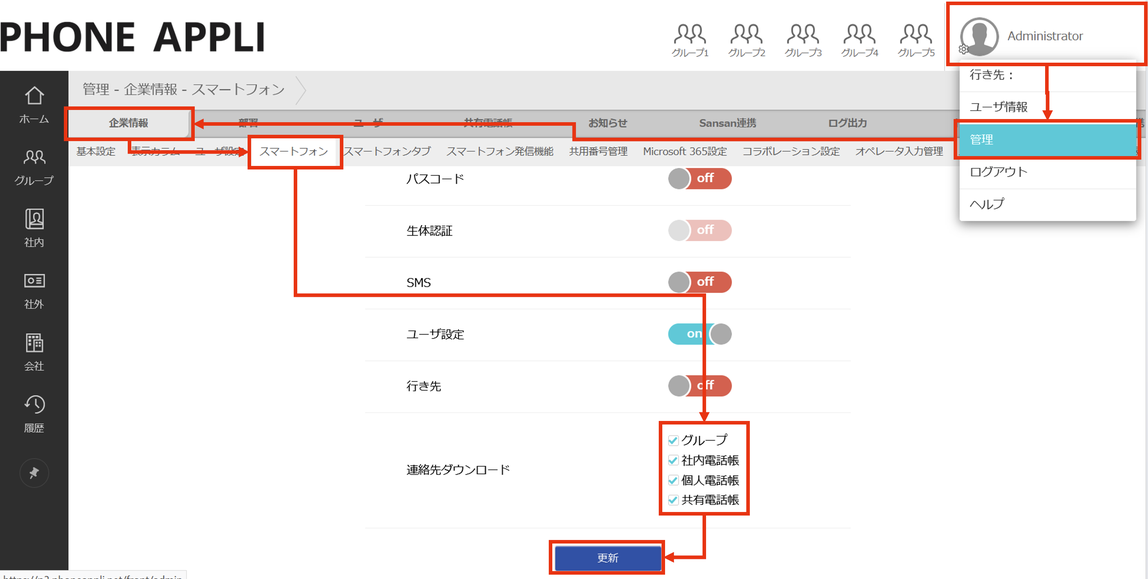Open the ホーム sidebar icon
Screen dimensions: 1148x579
click(x=34, y=105)
